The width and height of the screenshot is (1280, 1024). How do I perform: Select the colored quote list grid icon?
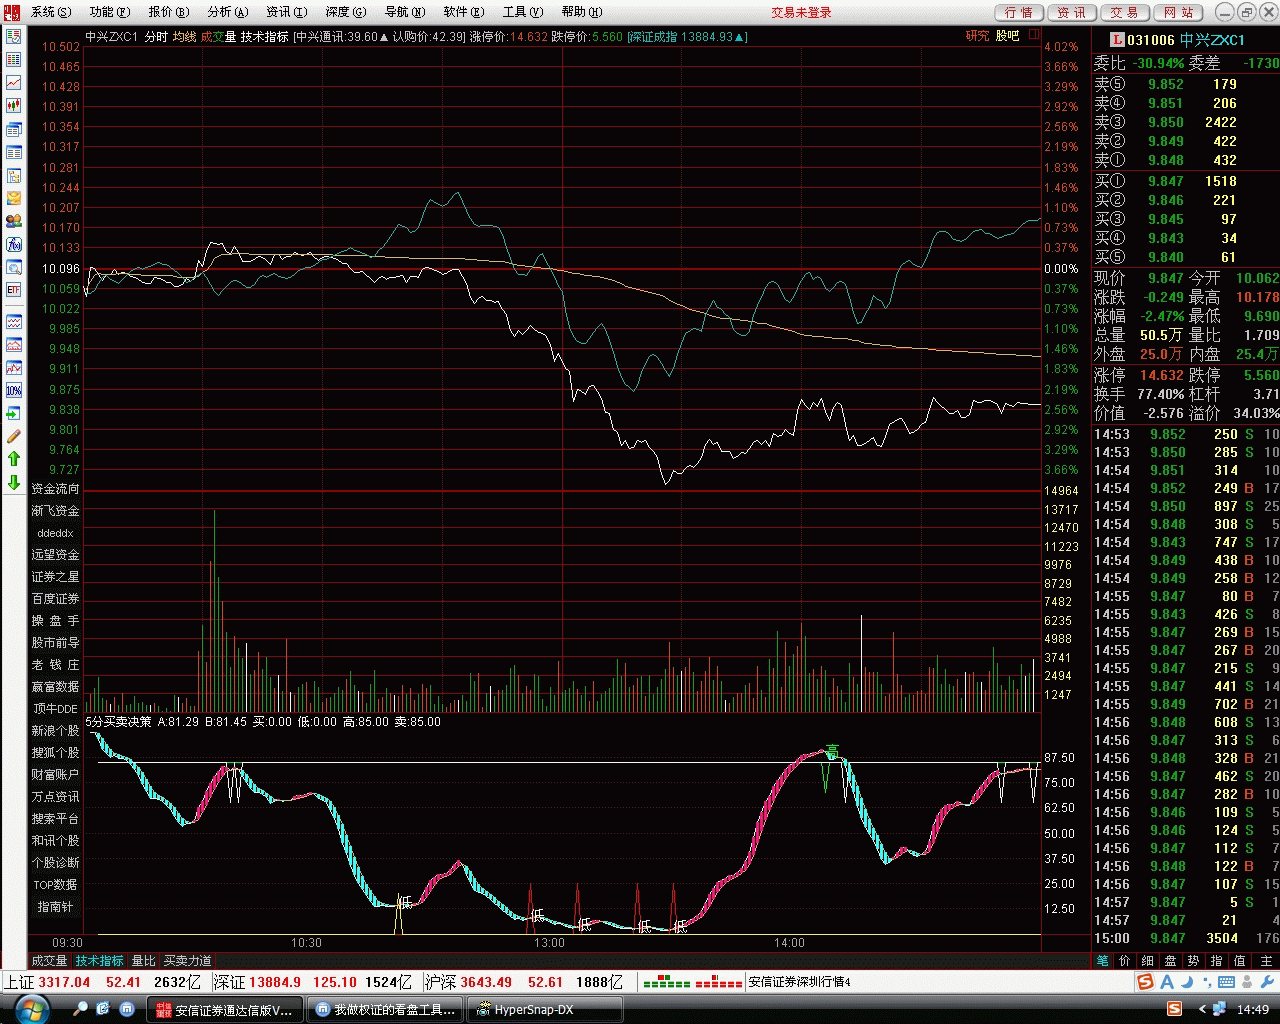pyautogui.click(x=14, y=59)
